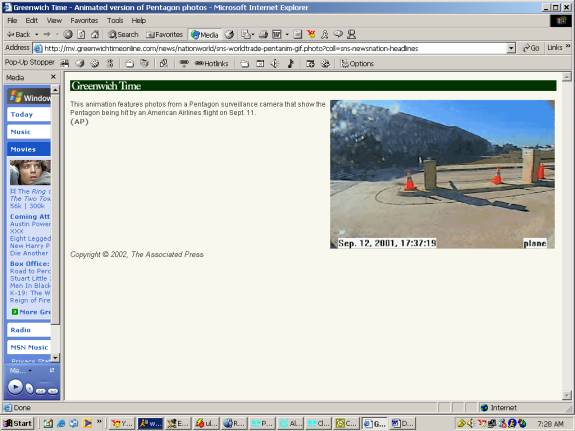Image resolution: width=575 pixels, height=431 pixels.
Task: Open the Favorites menu
Action: pyautogui.click(x=84, y=21)
